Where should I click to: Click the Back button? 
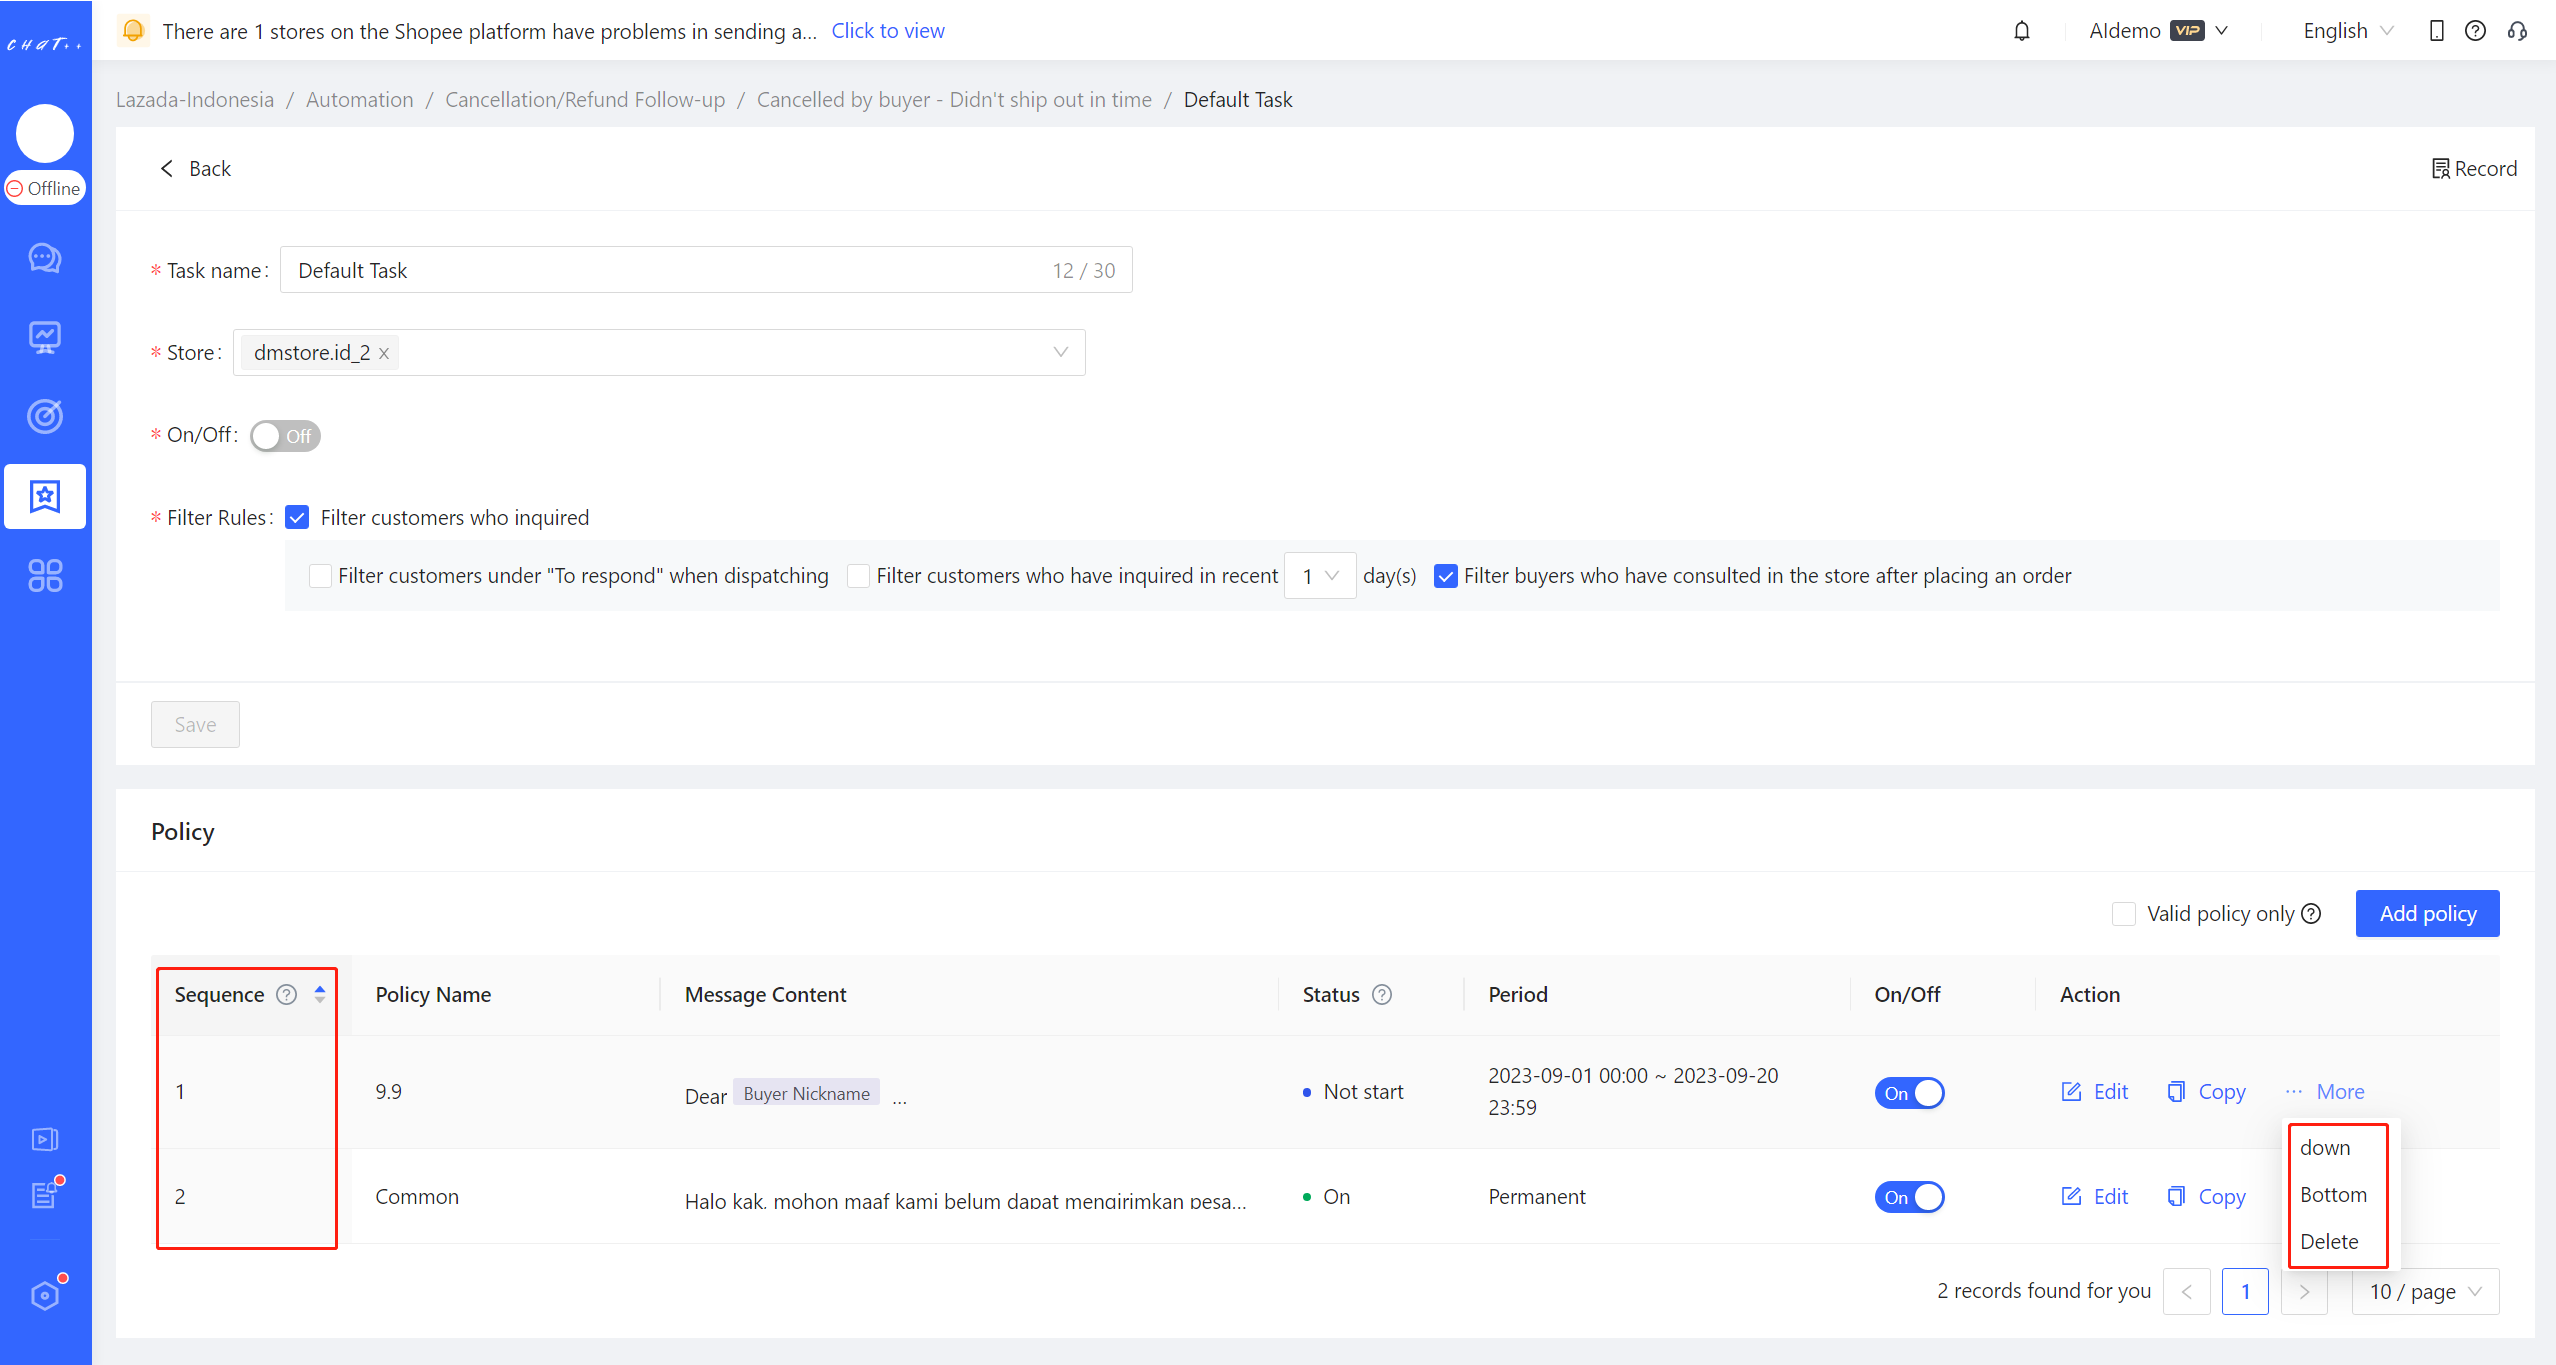(x=195, y=168)
